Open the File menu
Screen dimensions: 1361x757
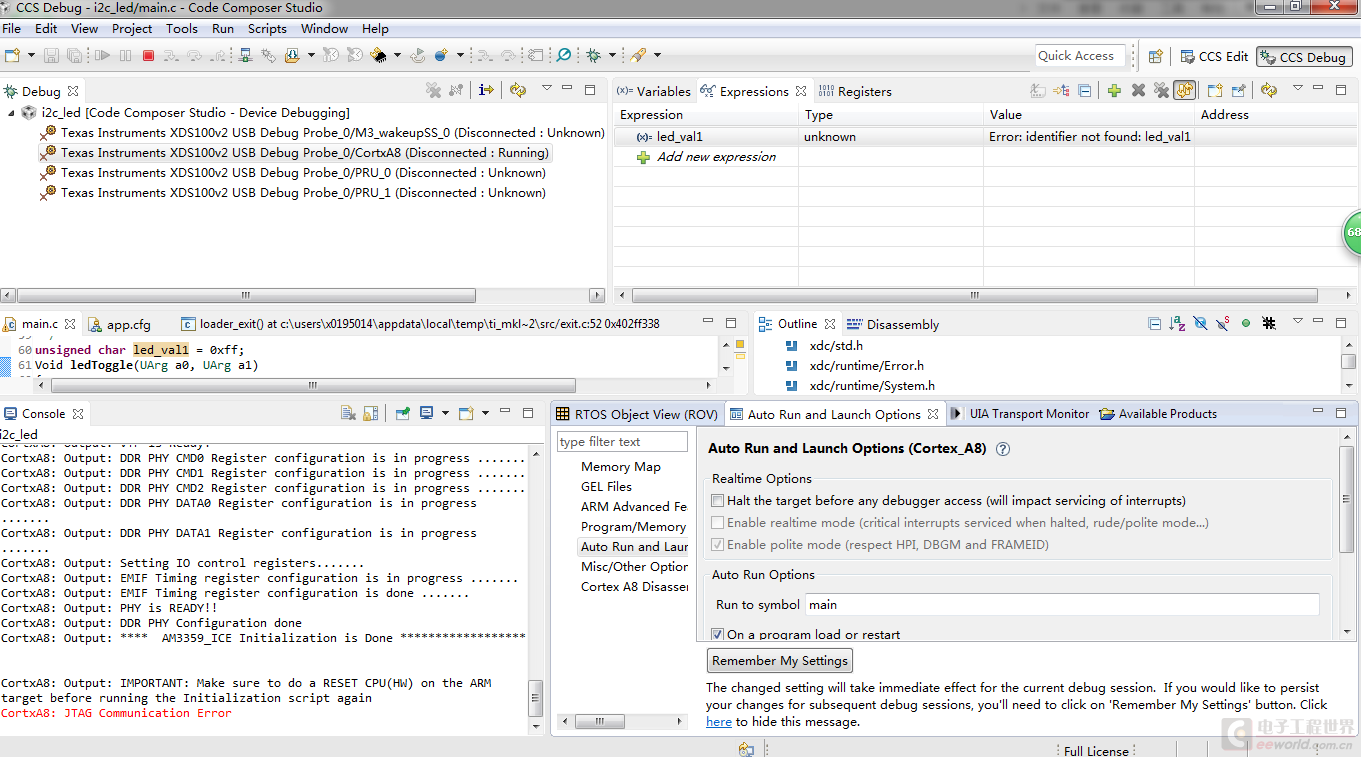pyautogui.click(x=12, y=28)
